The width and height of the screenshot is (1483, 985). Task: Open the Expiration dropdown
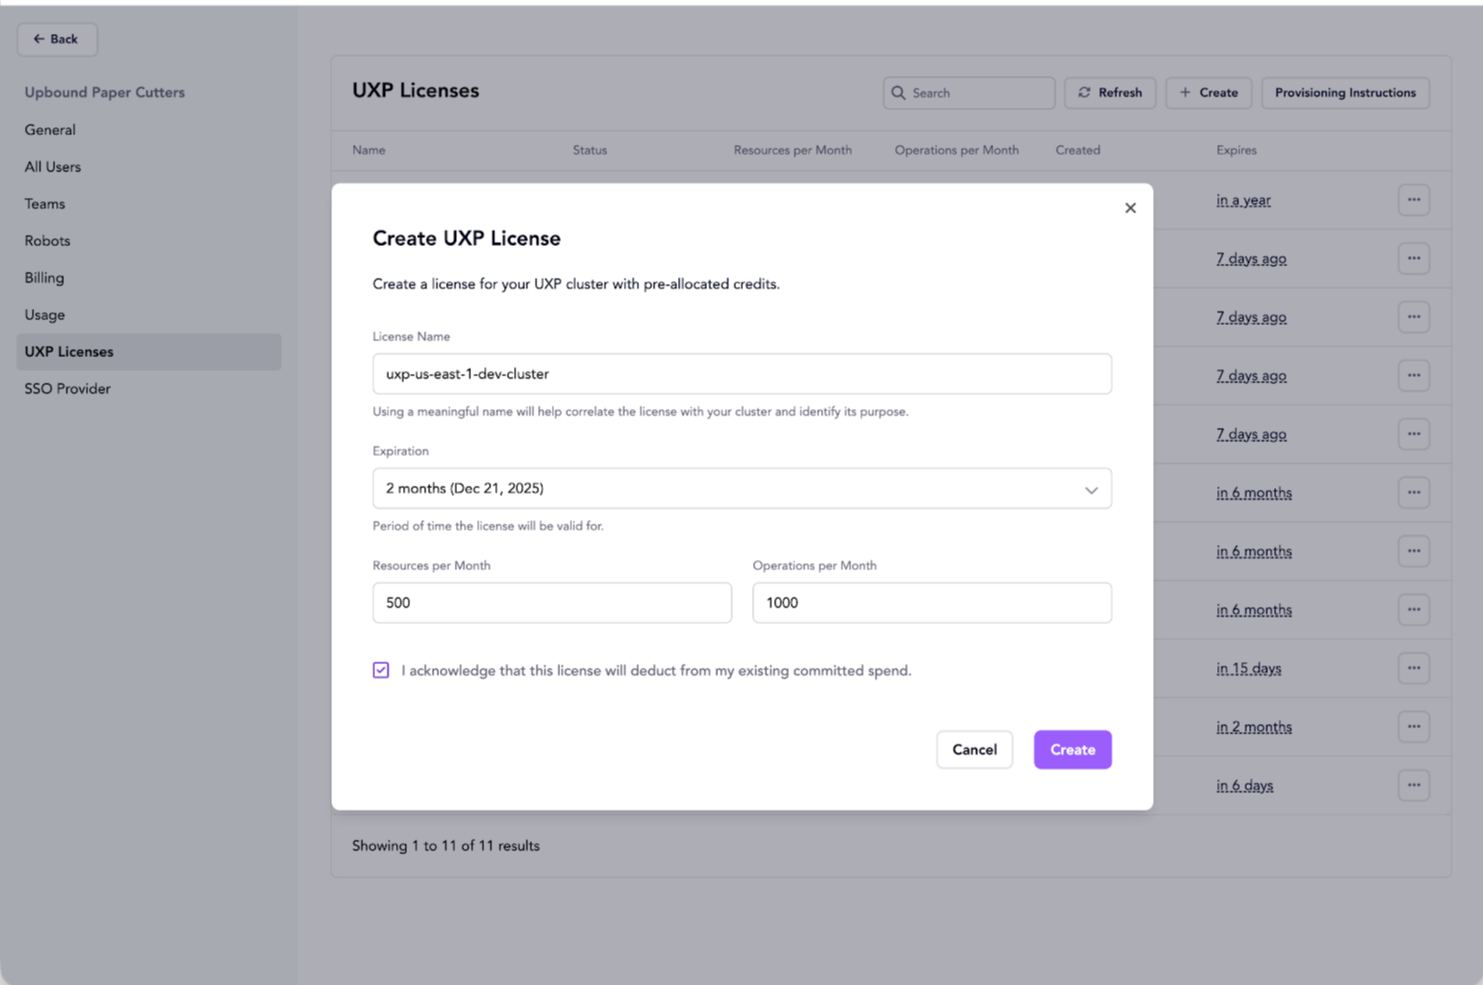pos(740,489)
